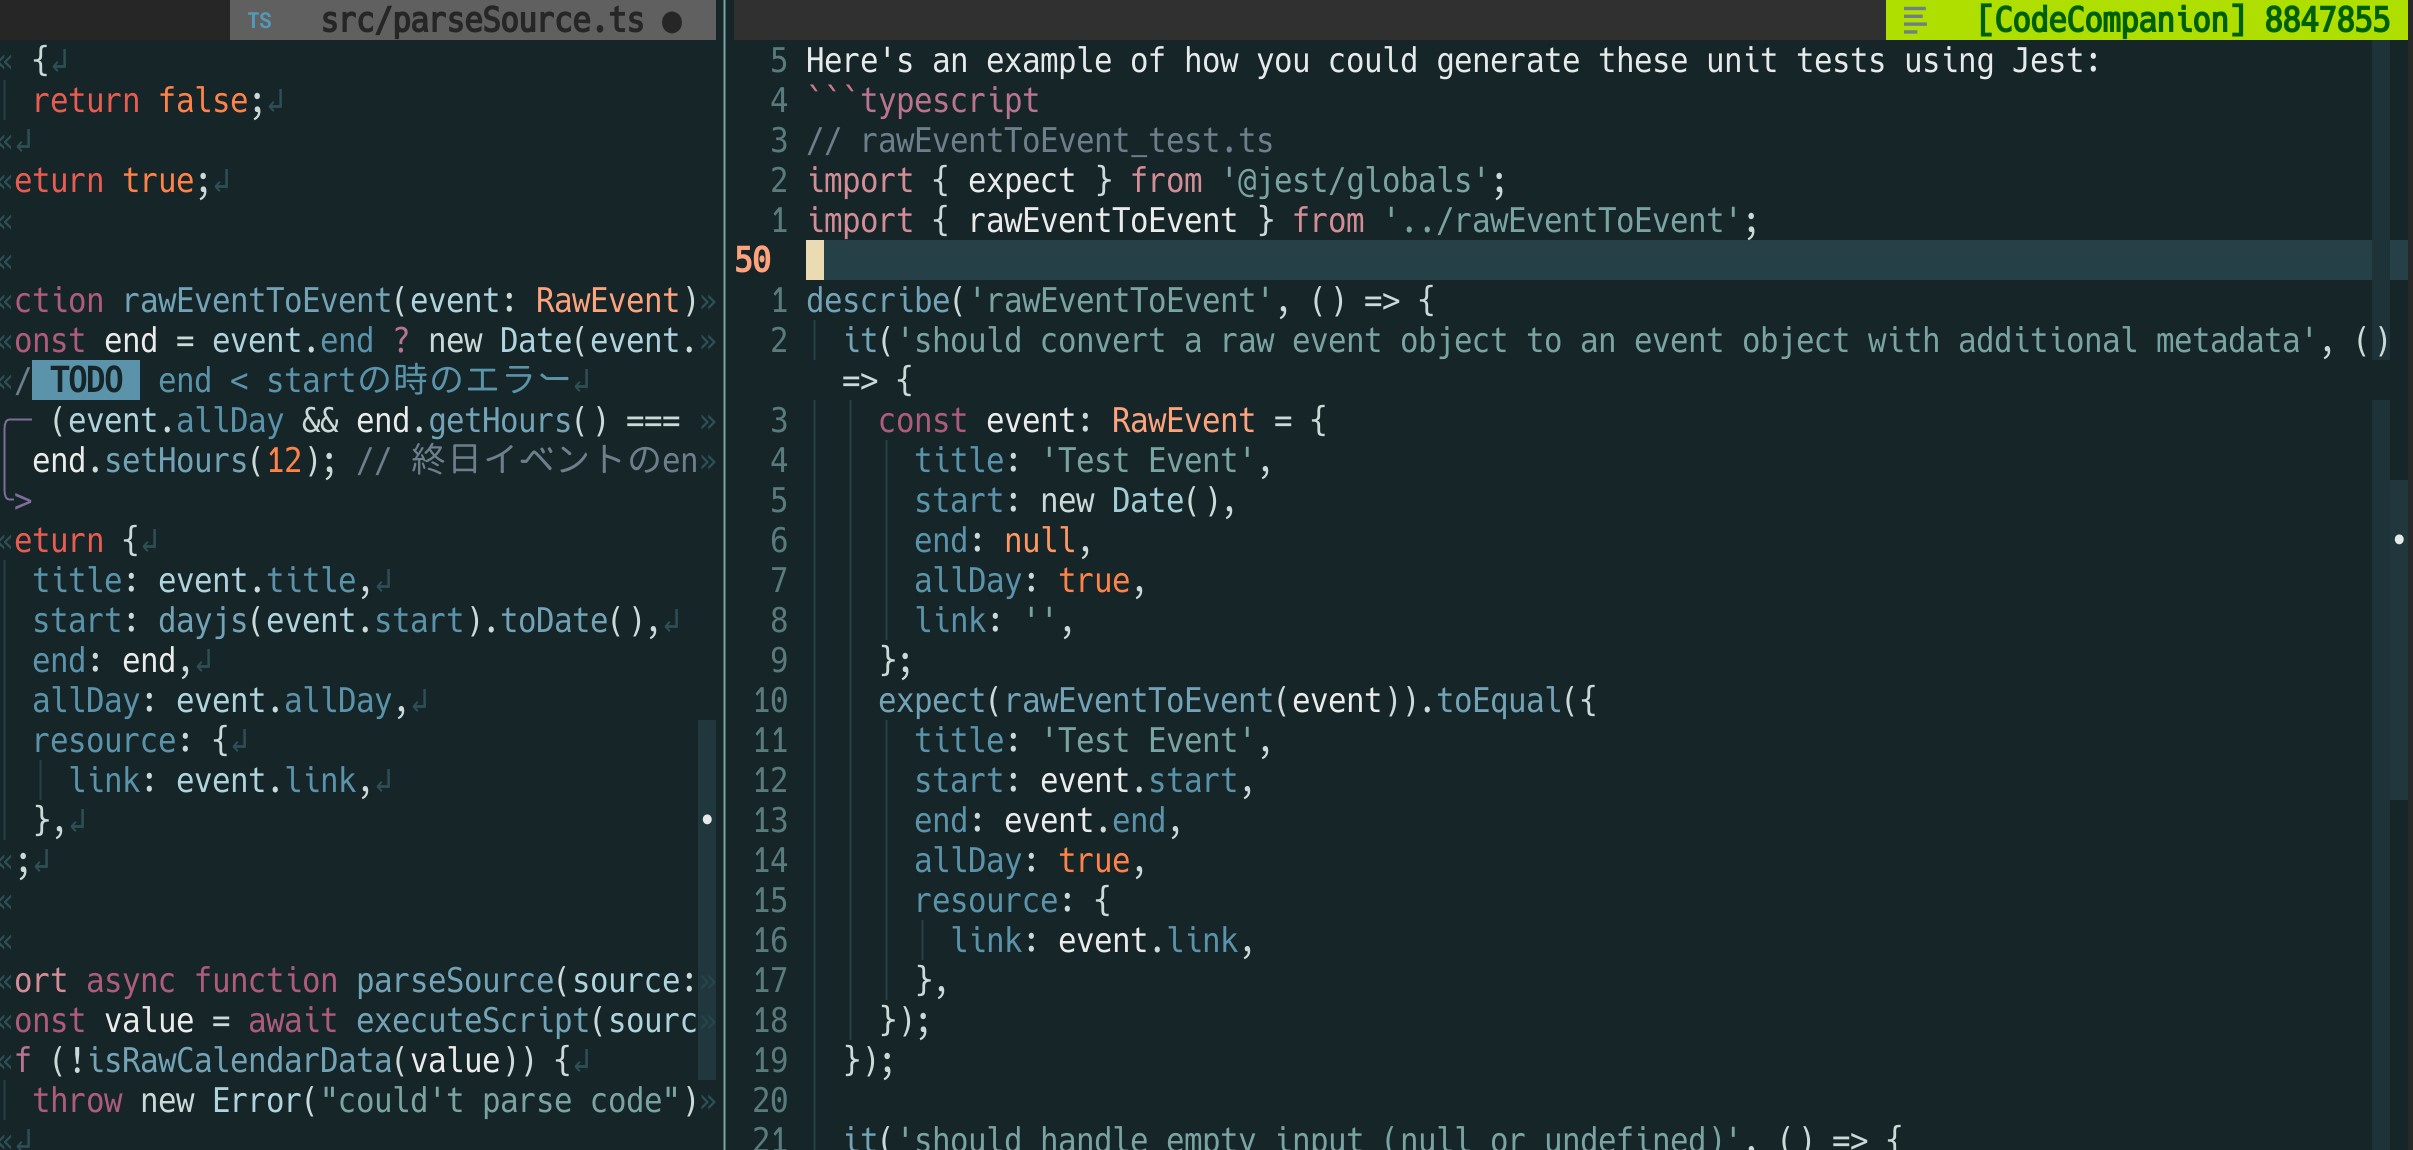The height and width of the screenshot is (1150, 2413).
Task: Click 'link: event.link,' on line 16 in chat
Action: pyautogui.click(x=1102, y=941)
